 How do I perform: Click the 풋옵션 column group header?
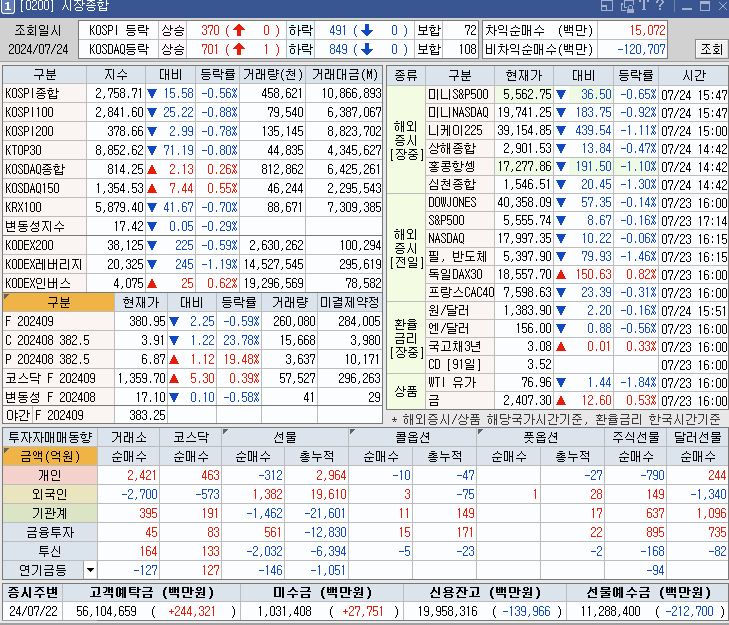click(541, 437)
